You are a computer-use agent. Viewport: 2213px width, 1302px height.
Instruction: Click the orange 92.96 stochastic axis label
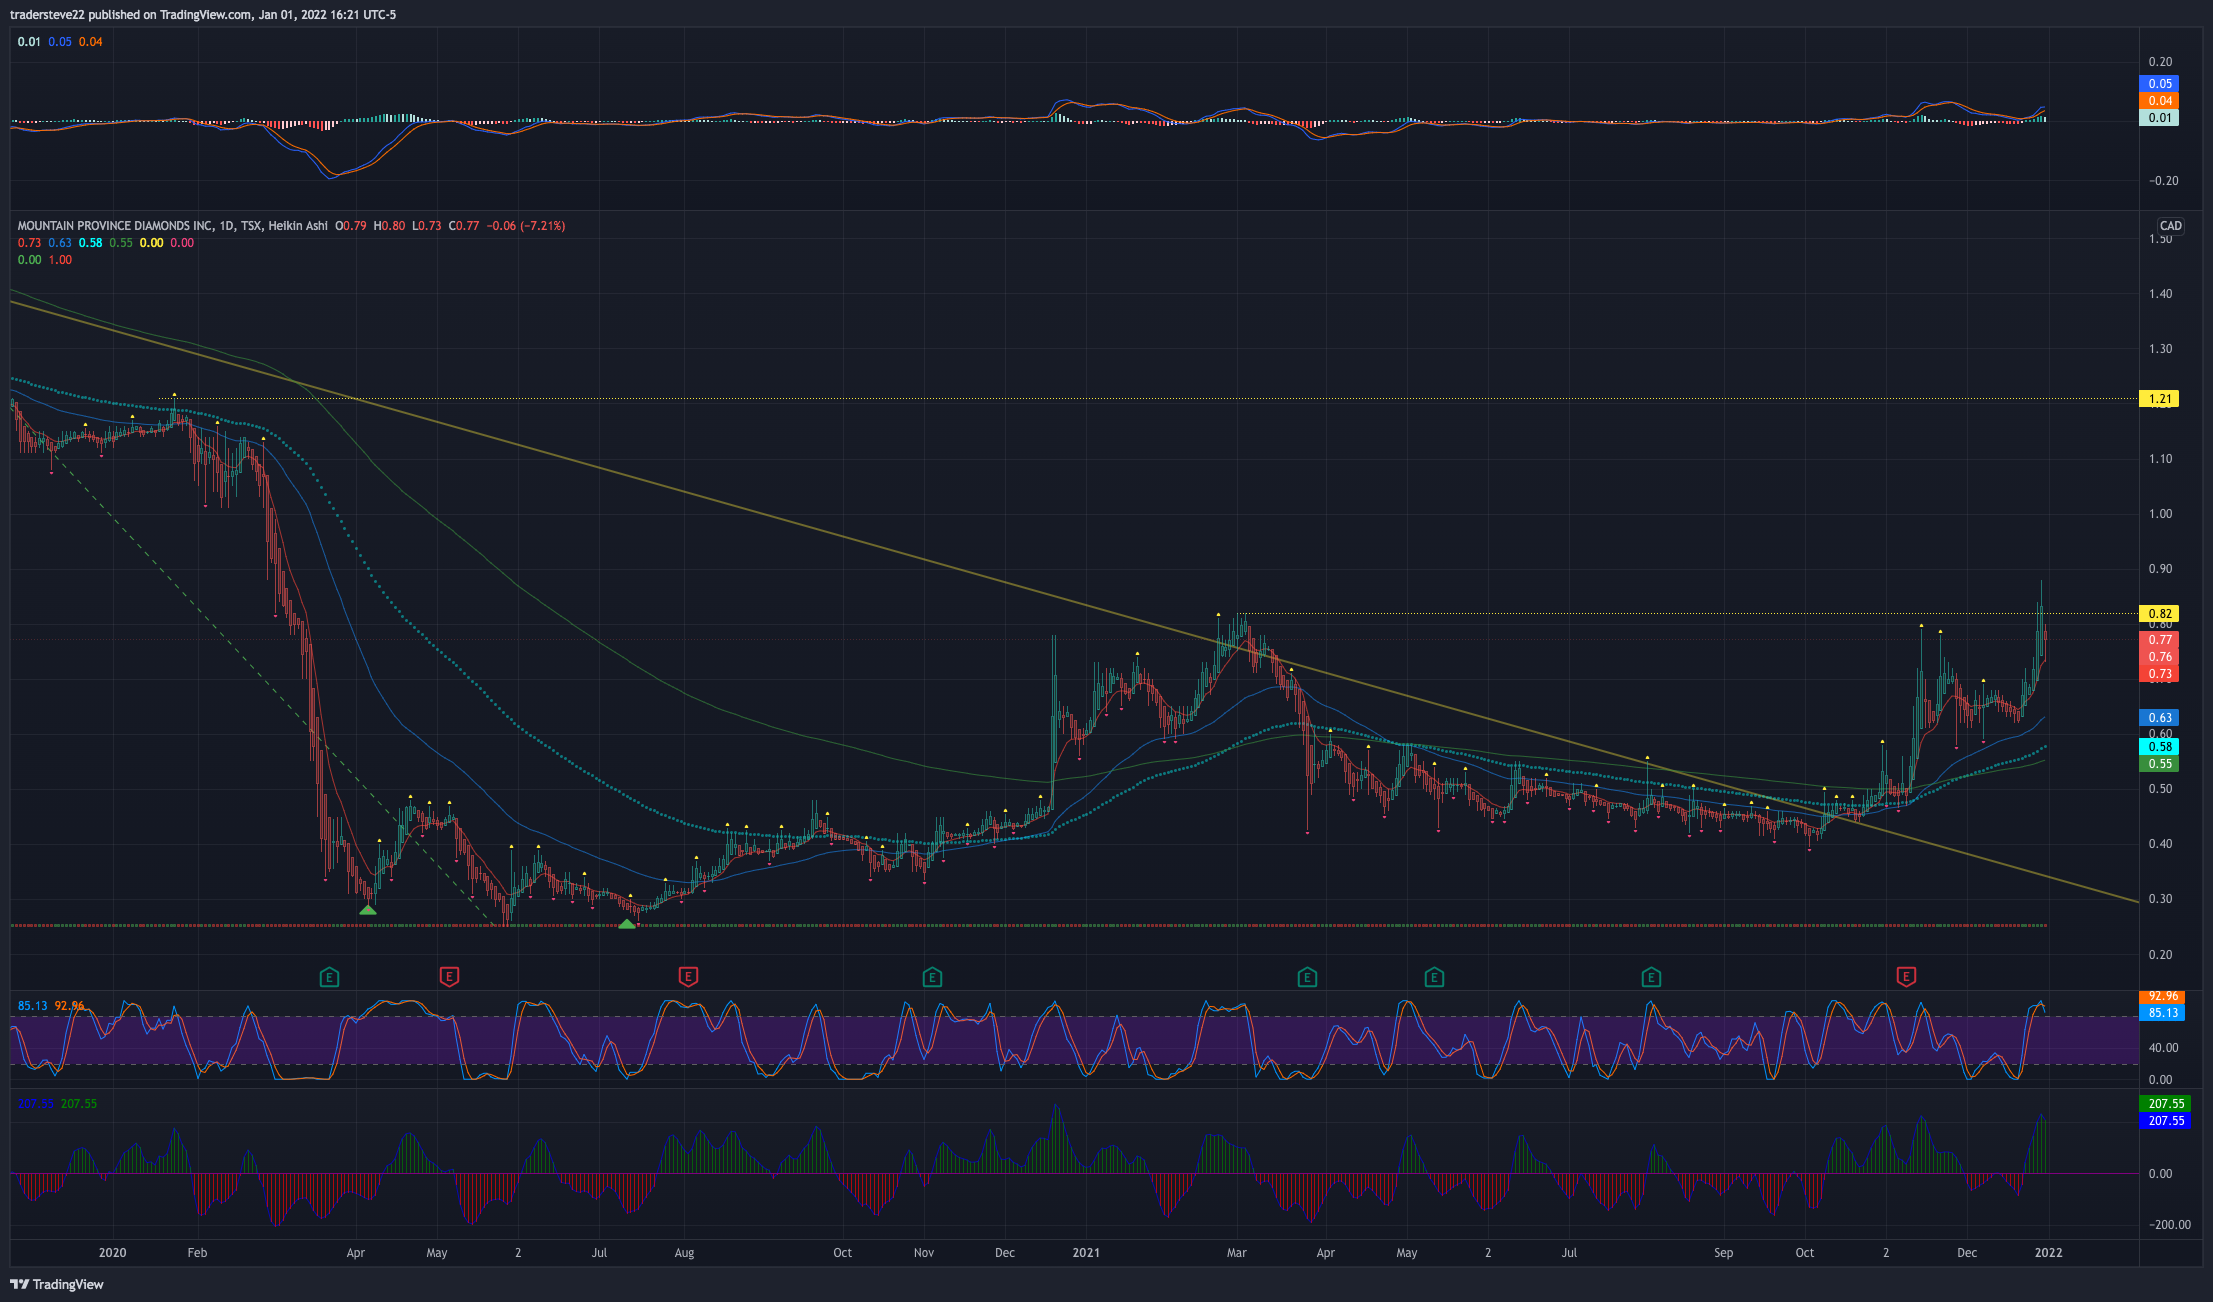(x=2162, y=997)
